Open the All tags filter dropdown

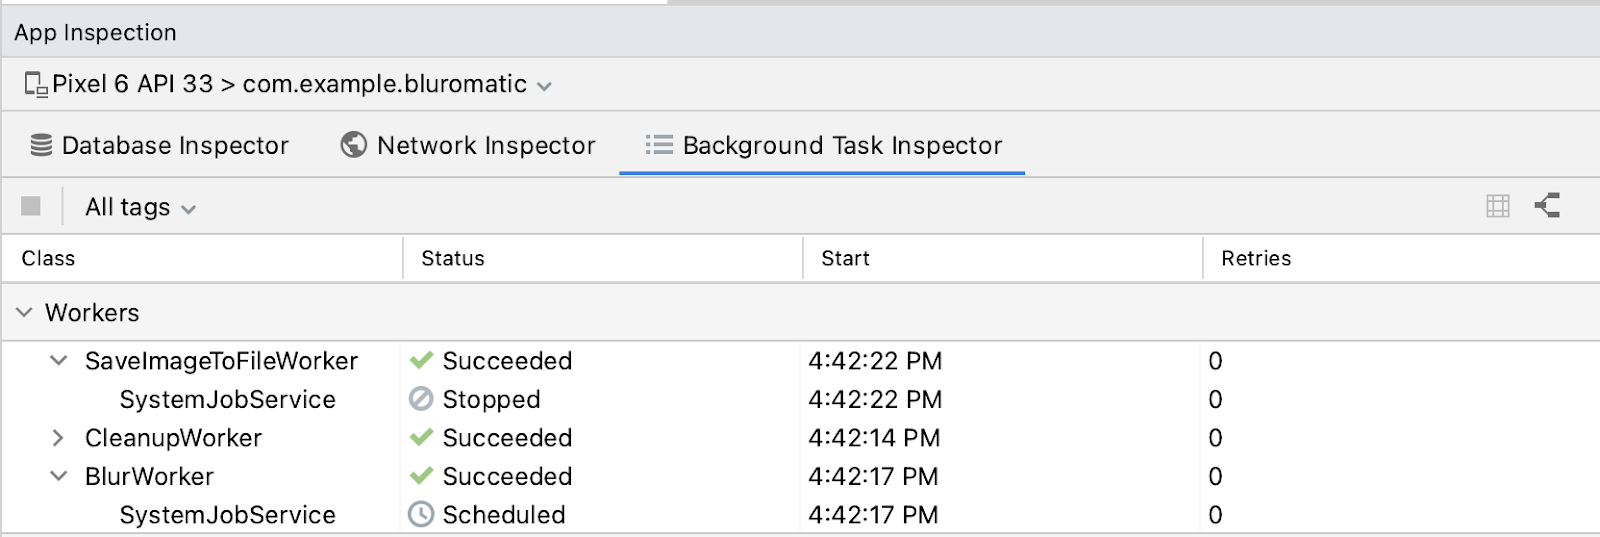click(x=140, y=208)
